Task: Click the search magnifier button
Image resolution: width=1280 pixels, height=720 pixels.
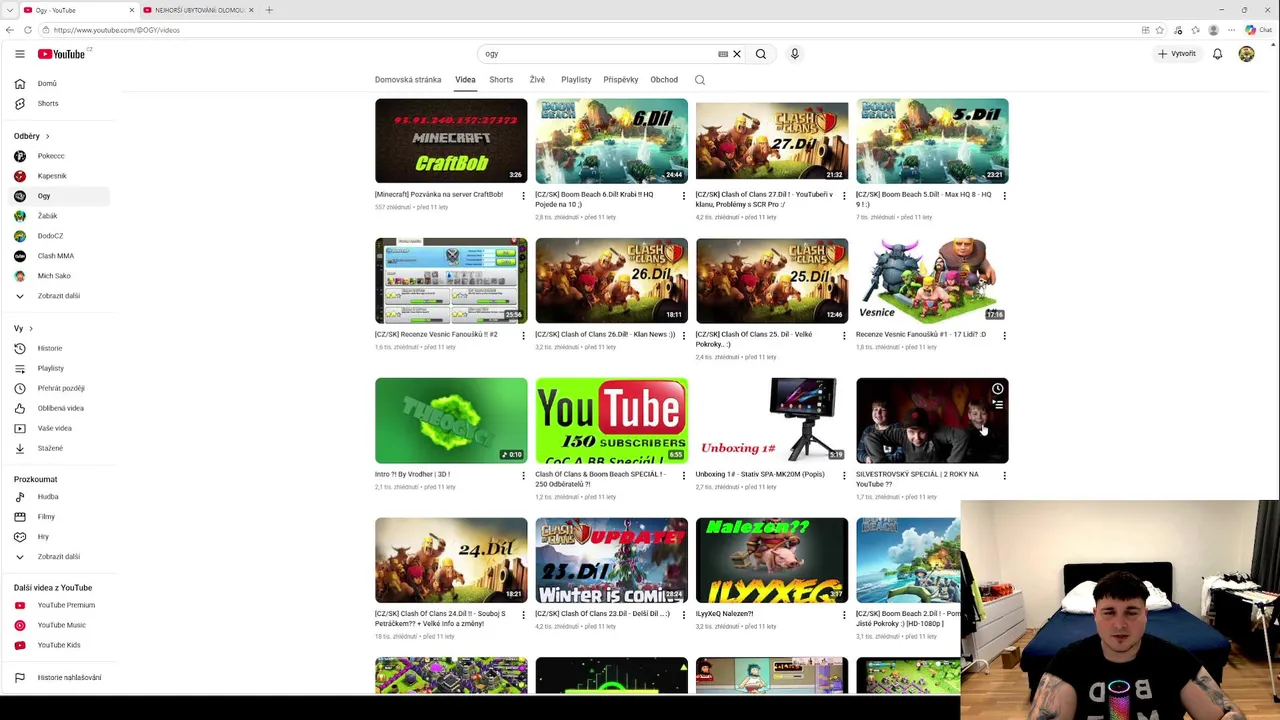Action: click(761, 54)
